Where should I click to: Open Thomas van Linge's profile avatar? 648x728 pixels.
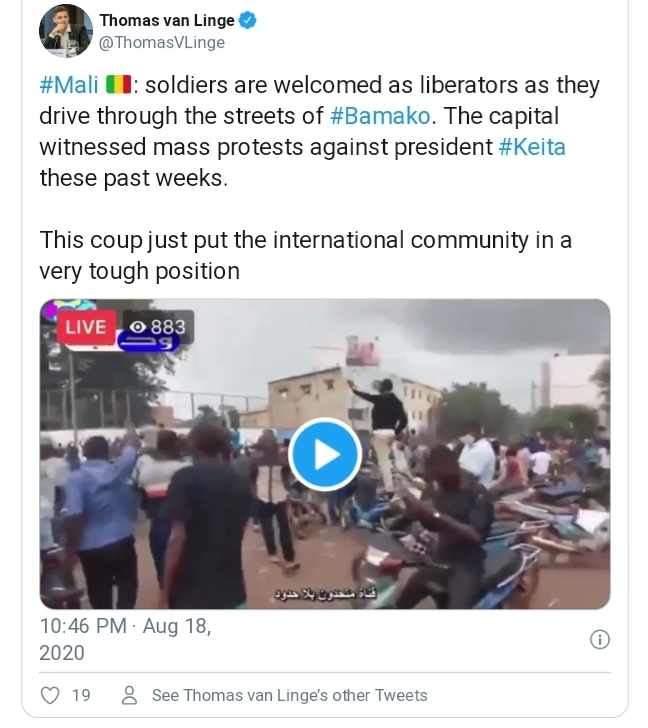click(x=66, y=31)
